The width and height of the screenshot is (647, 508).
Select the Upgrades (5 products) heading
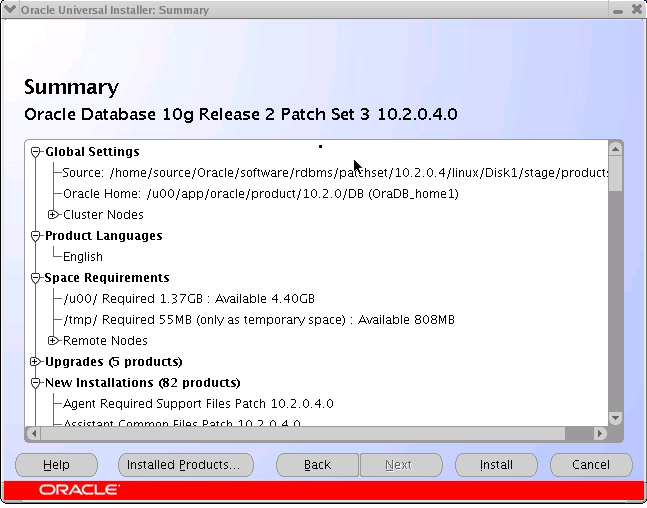[x=113, y=362]
